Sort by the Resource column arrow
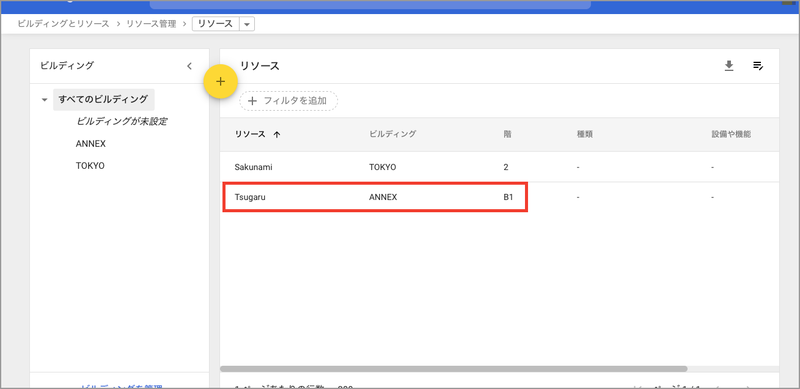The height and width of the screenshot is (389, 800). pos(277,135)
